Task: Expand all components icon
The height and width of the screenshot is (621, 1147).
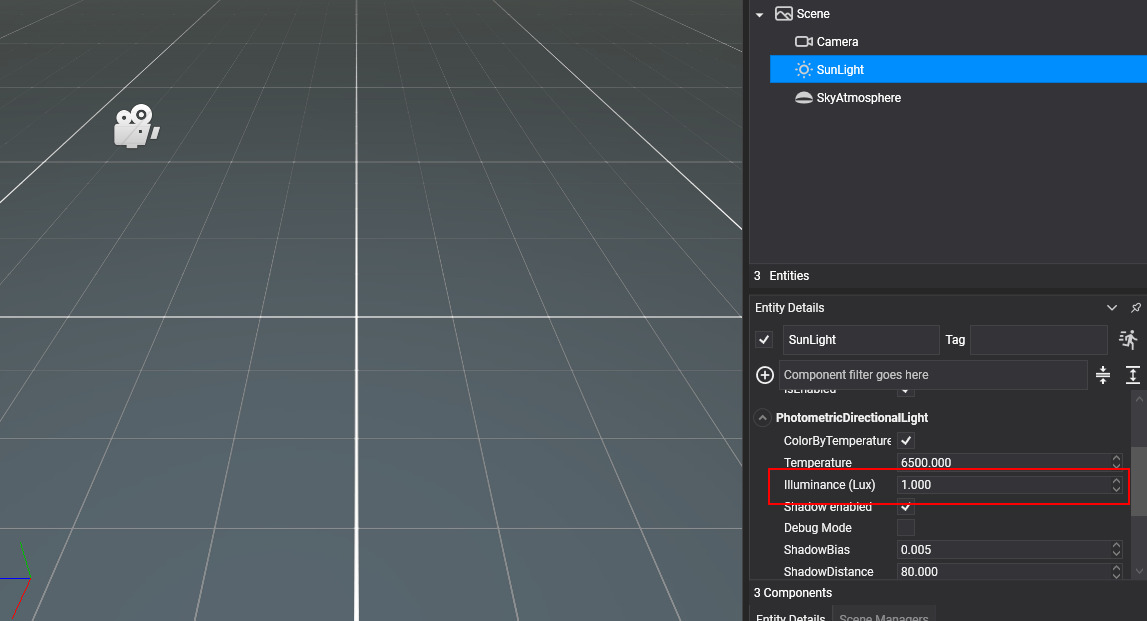Action: 1133,375
